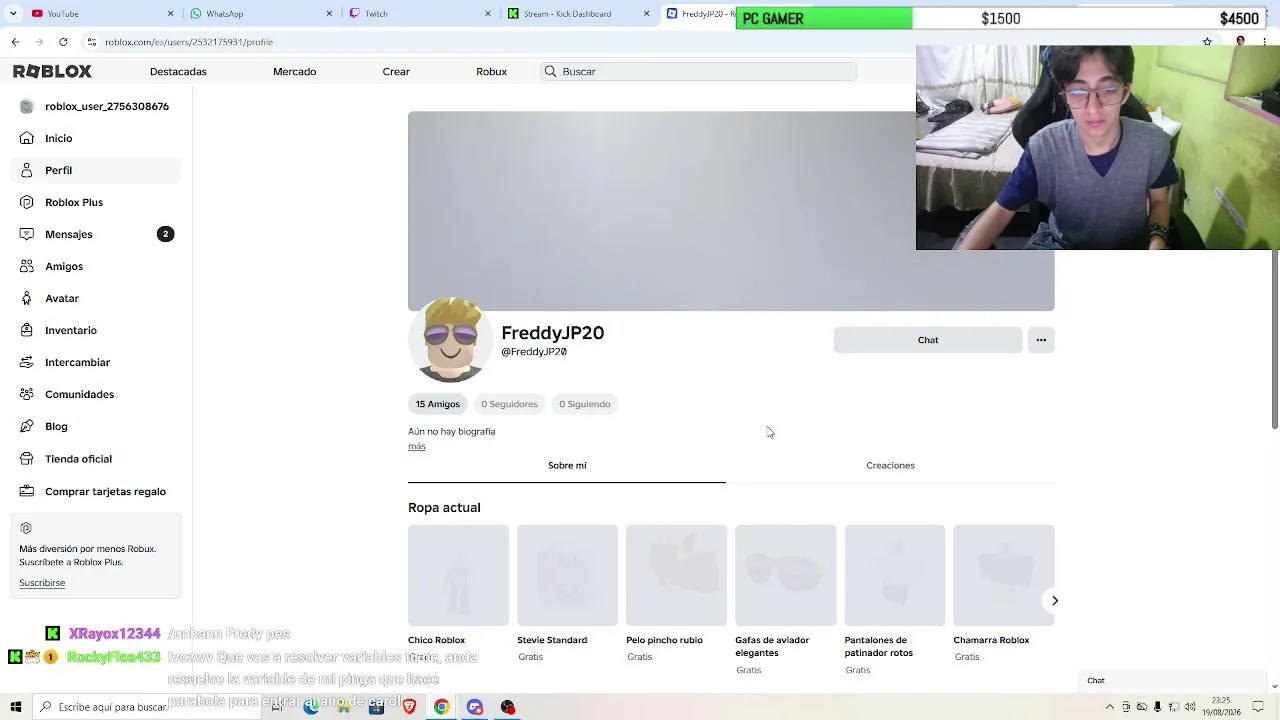Open the Destacadas menu item
1280x720 pixels.
(x=178, y=71)
